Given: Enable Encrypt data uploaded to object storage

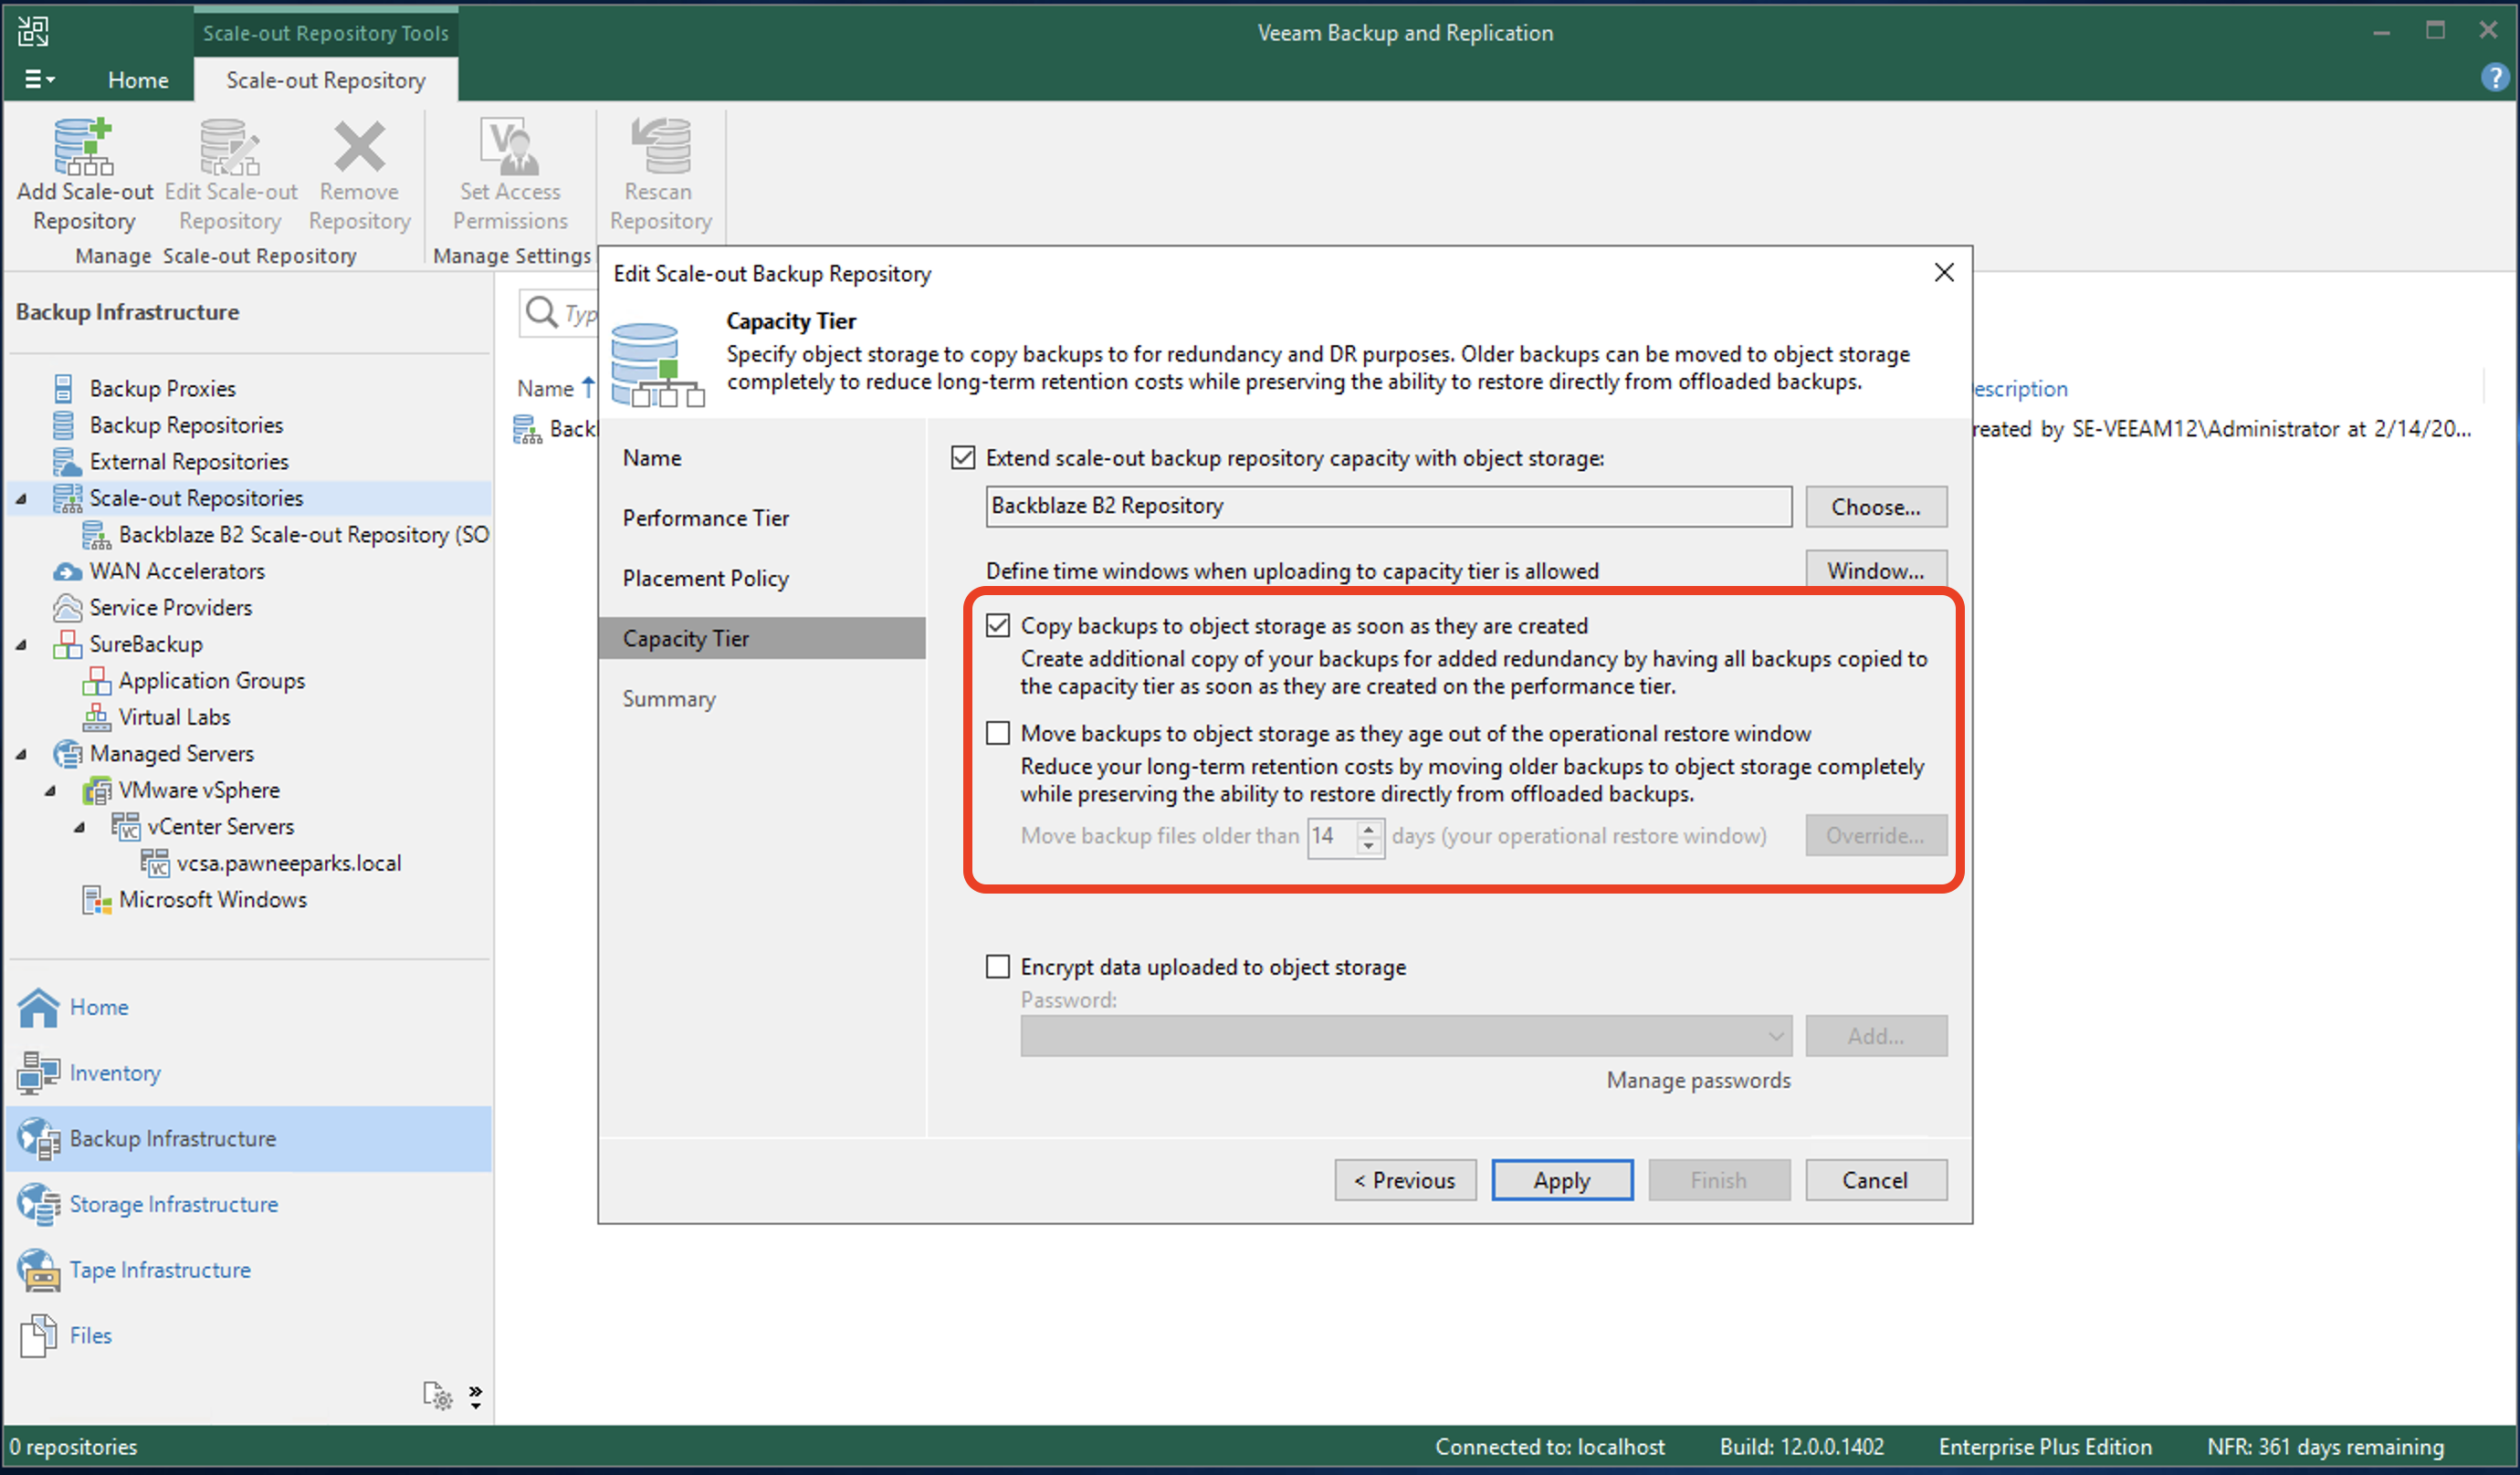Looking at the screenshot, I should 997,967.
